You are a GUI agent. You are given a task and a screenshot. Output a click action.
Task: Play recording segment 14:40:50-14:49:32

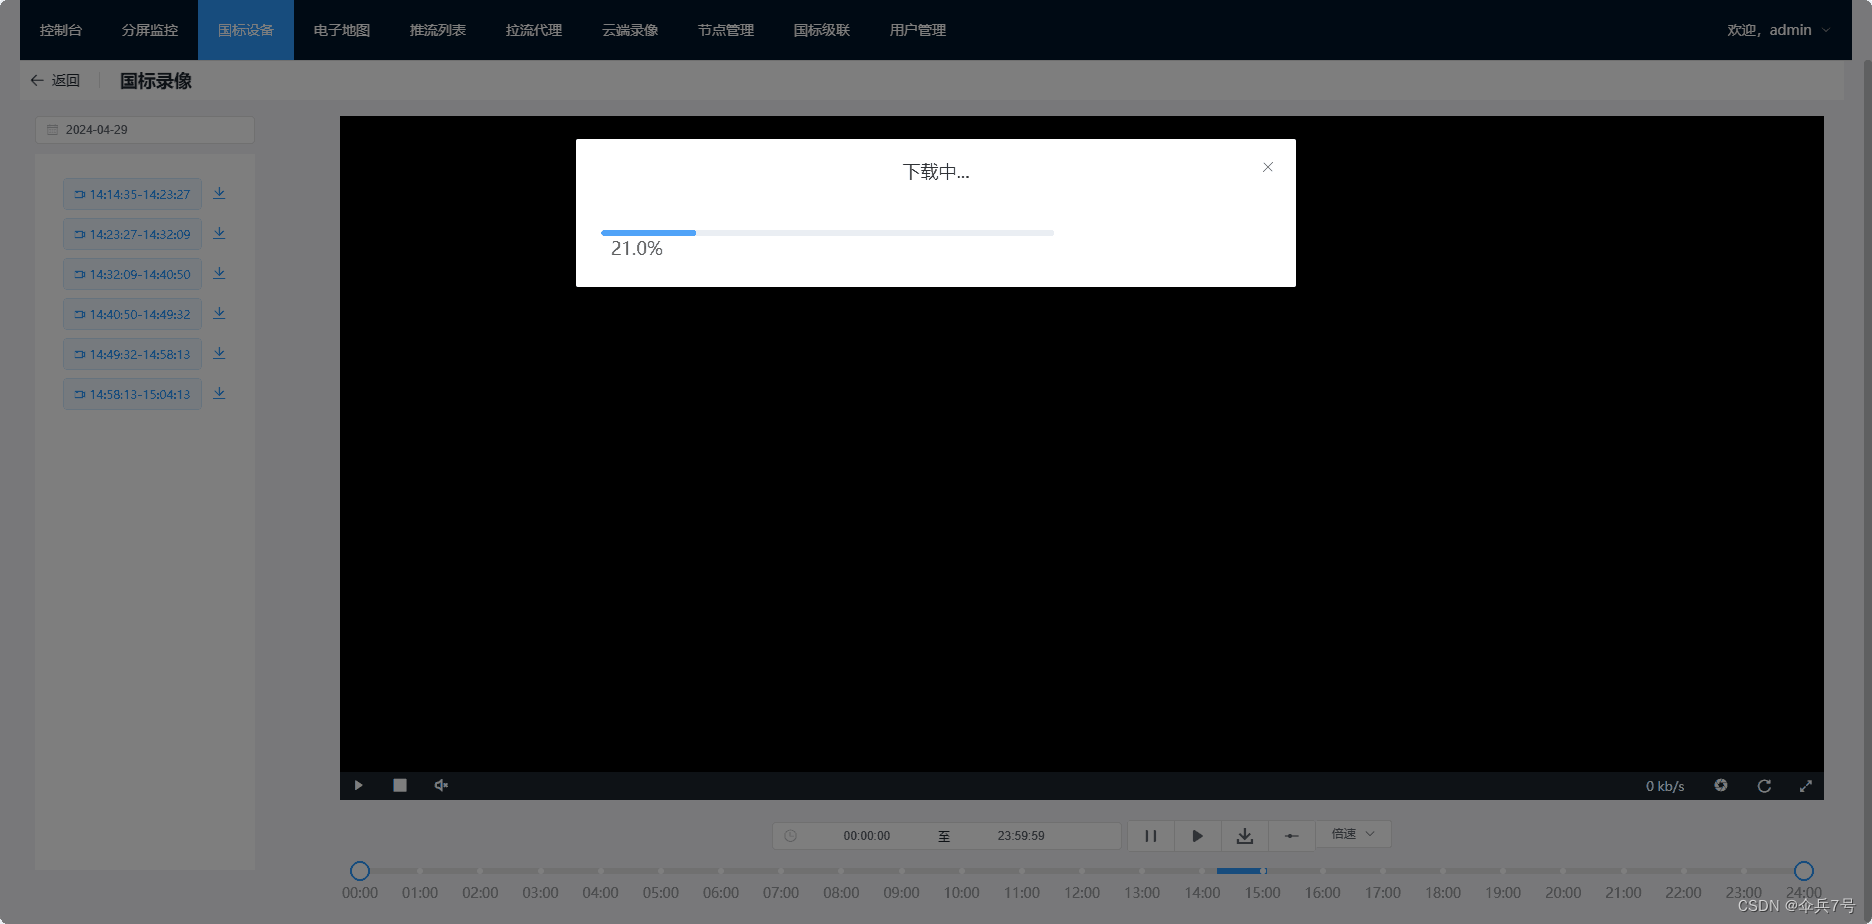[x=132, y=314]
